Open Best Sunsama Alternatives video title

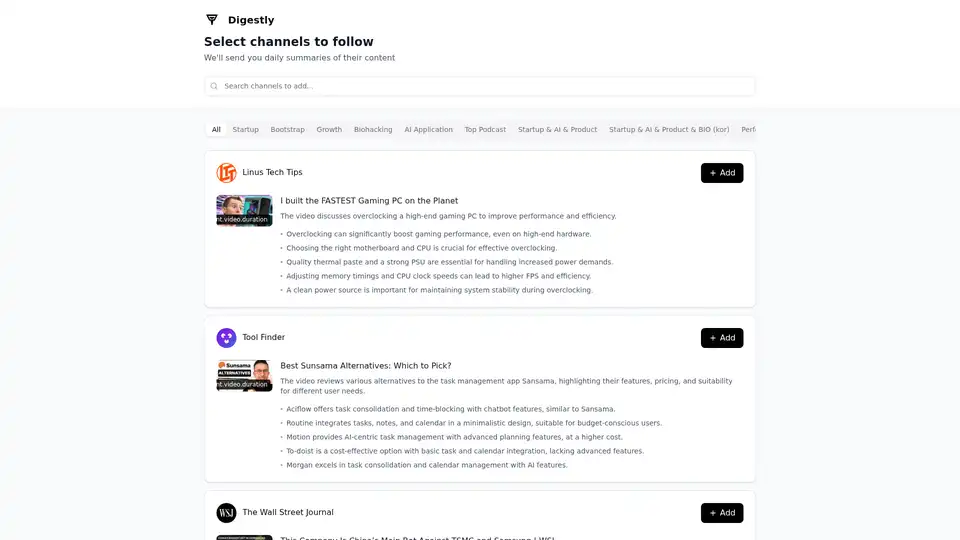[366, 366]
